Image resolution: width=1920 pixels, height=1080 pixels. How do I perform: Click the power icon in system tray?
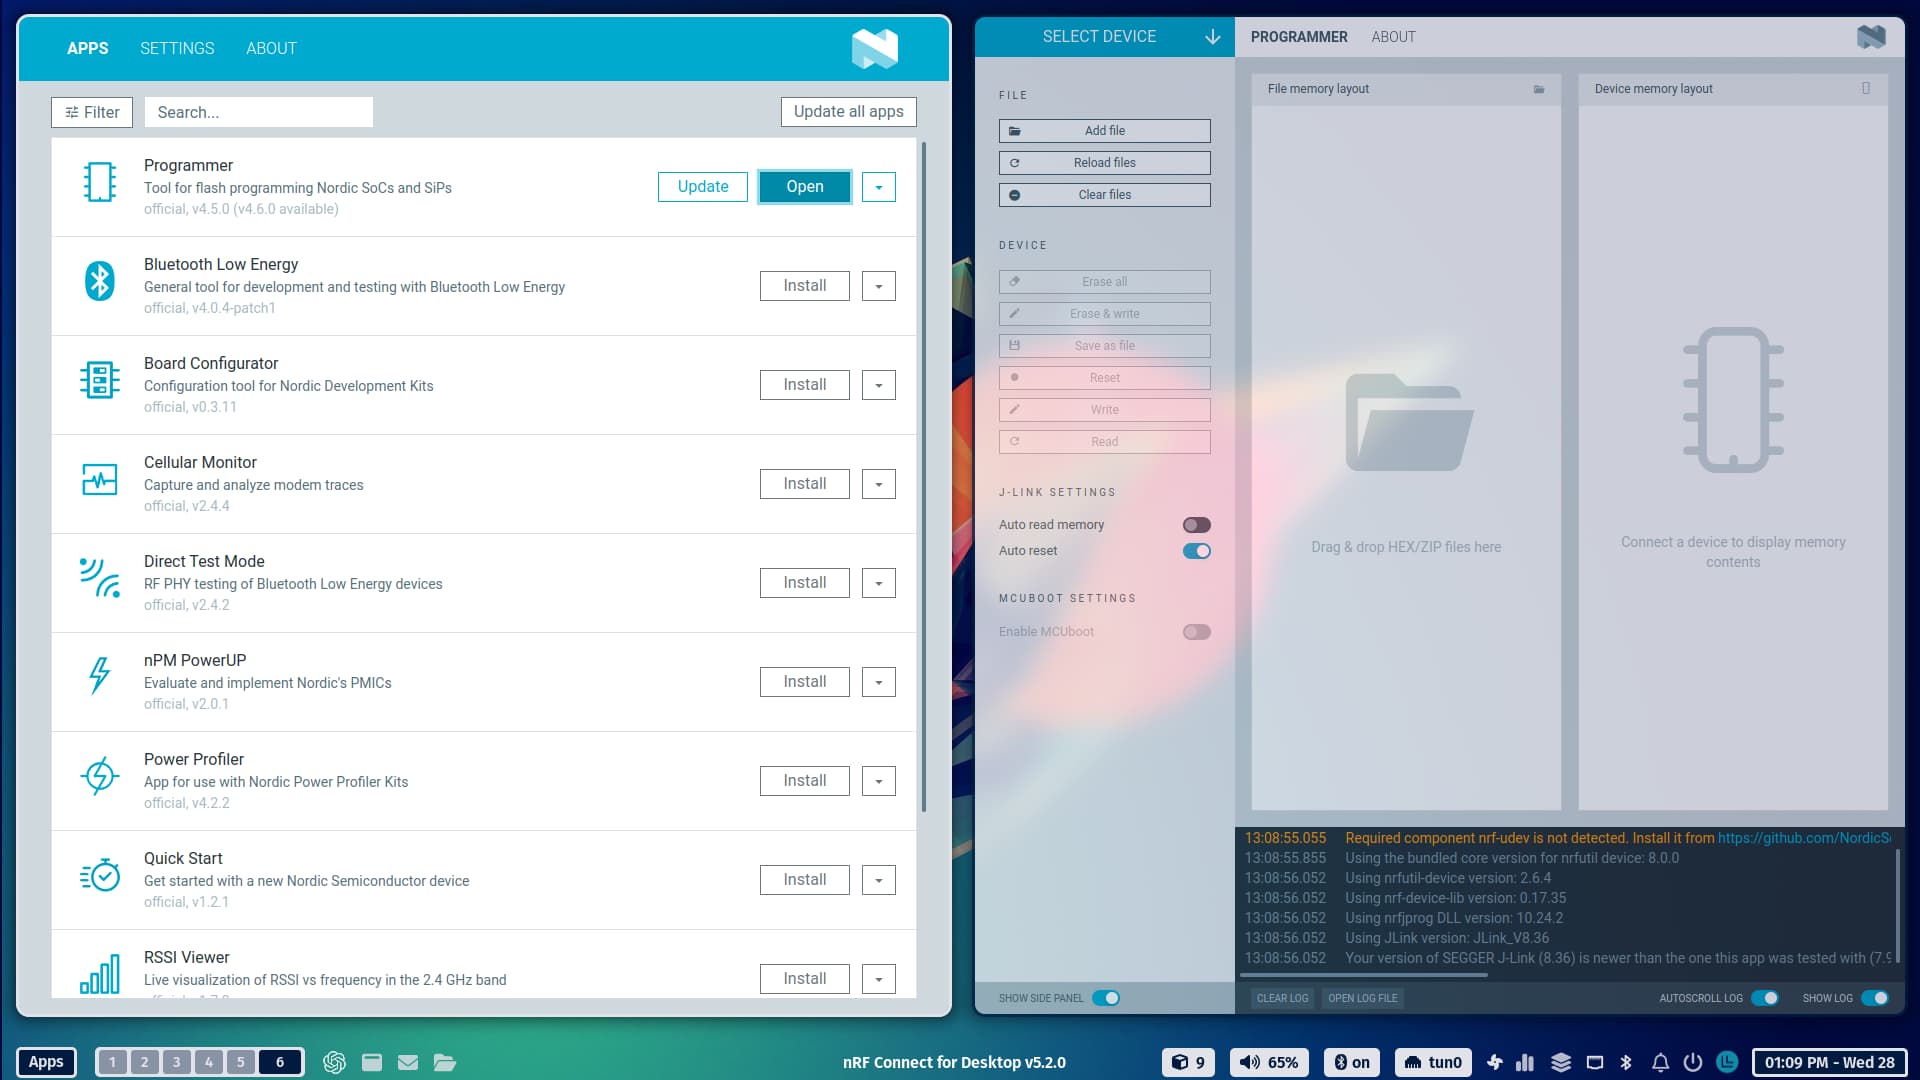[x=1693, y=1062]
